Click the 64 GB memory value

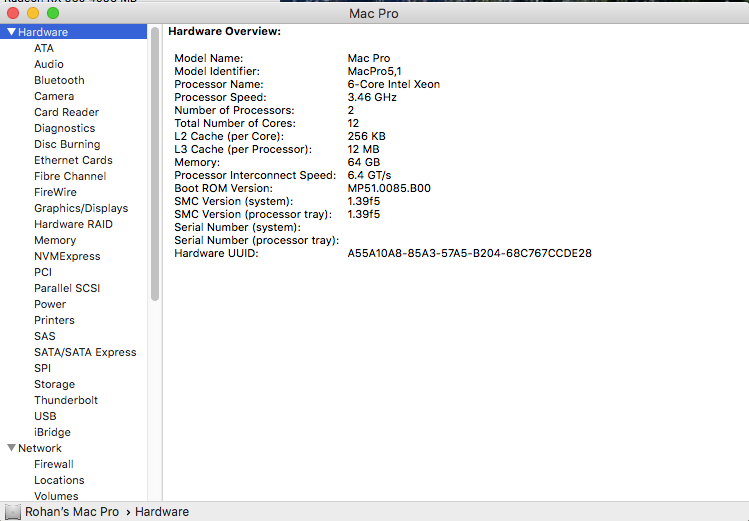click(x=364, y=162)
